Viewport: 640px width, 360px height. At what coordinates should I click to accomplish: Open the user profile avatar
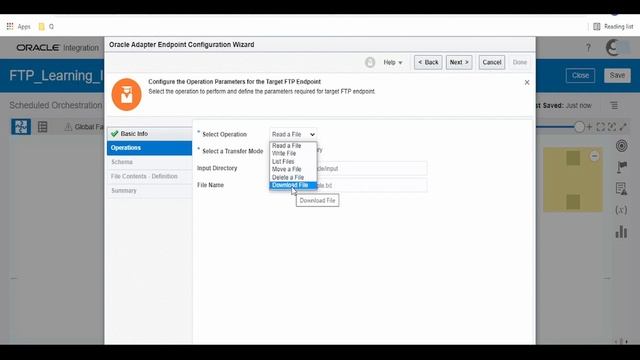[613, 48]
